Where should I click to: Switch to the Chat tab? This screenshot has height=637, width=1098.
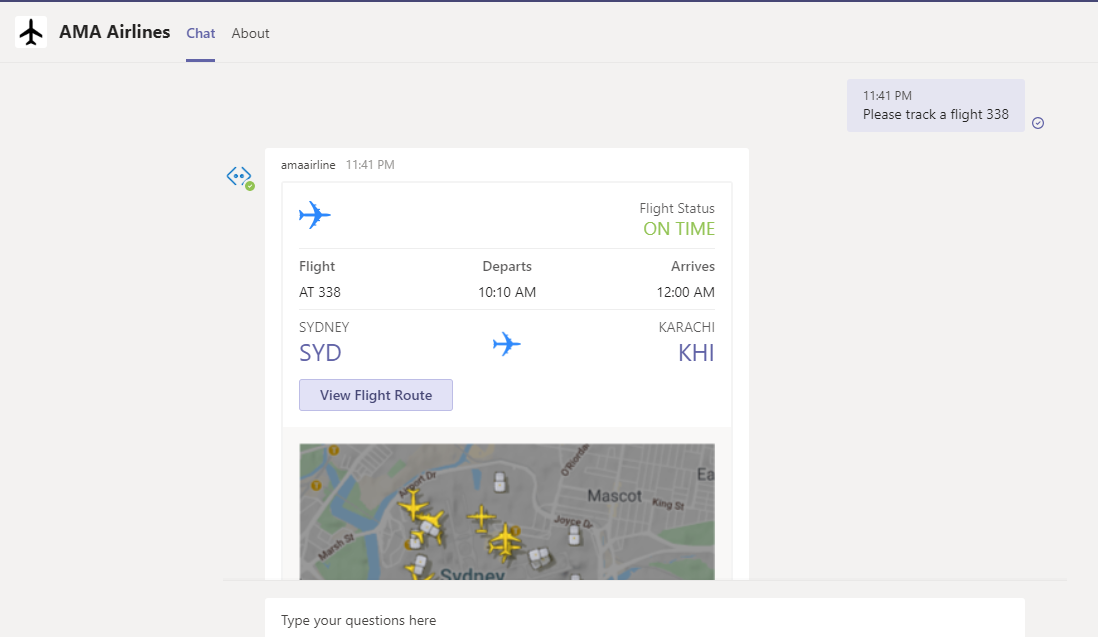[200, 33]
